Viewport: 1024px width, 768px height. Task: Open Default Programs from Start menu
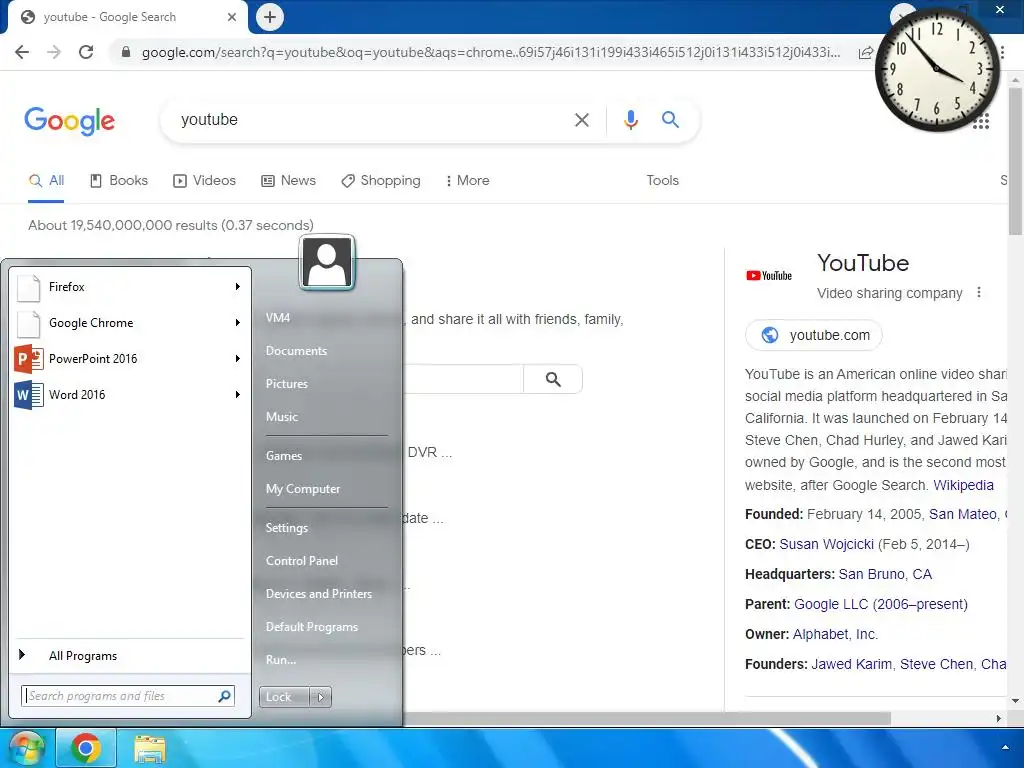point(312,626)
